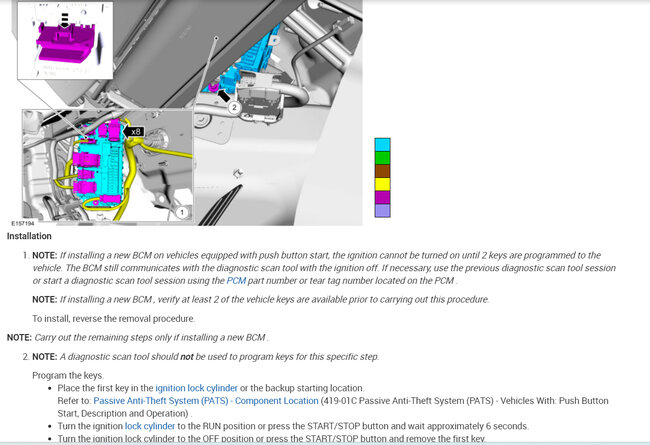Click note 'Carry out the remaining steps only'
The width and height of the screenshot is (650, 445).
tap(138, 338)
